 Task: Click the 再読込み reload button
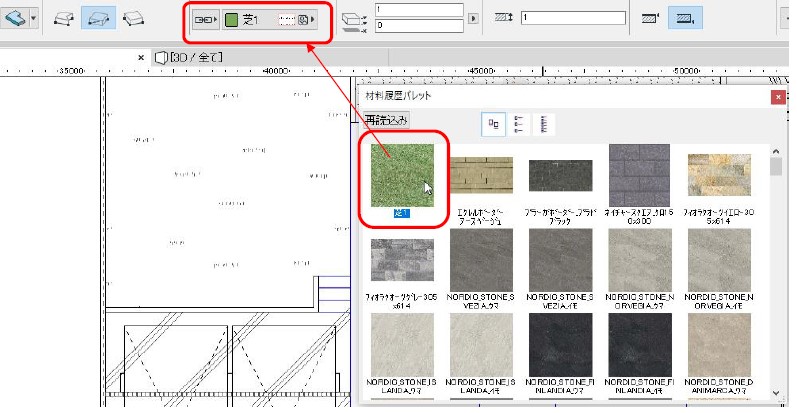click(387, 120)
